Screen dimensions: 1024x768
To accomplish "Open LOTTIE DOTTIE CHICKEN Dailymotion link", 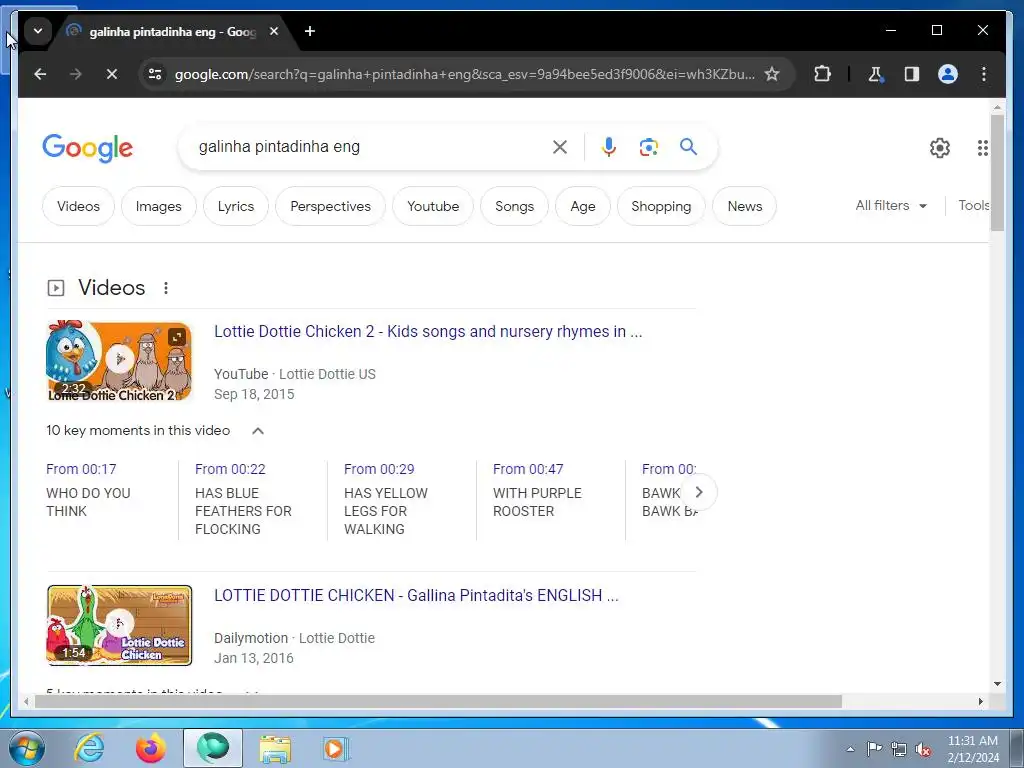I will click(416, 596).
